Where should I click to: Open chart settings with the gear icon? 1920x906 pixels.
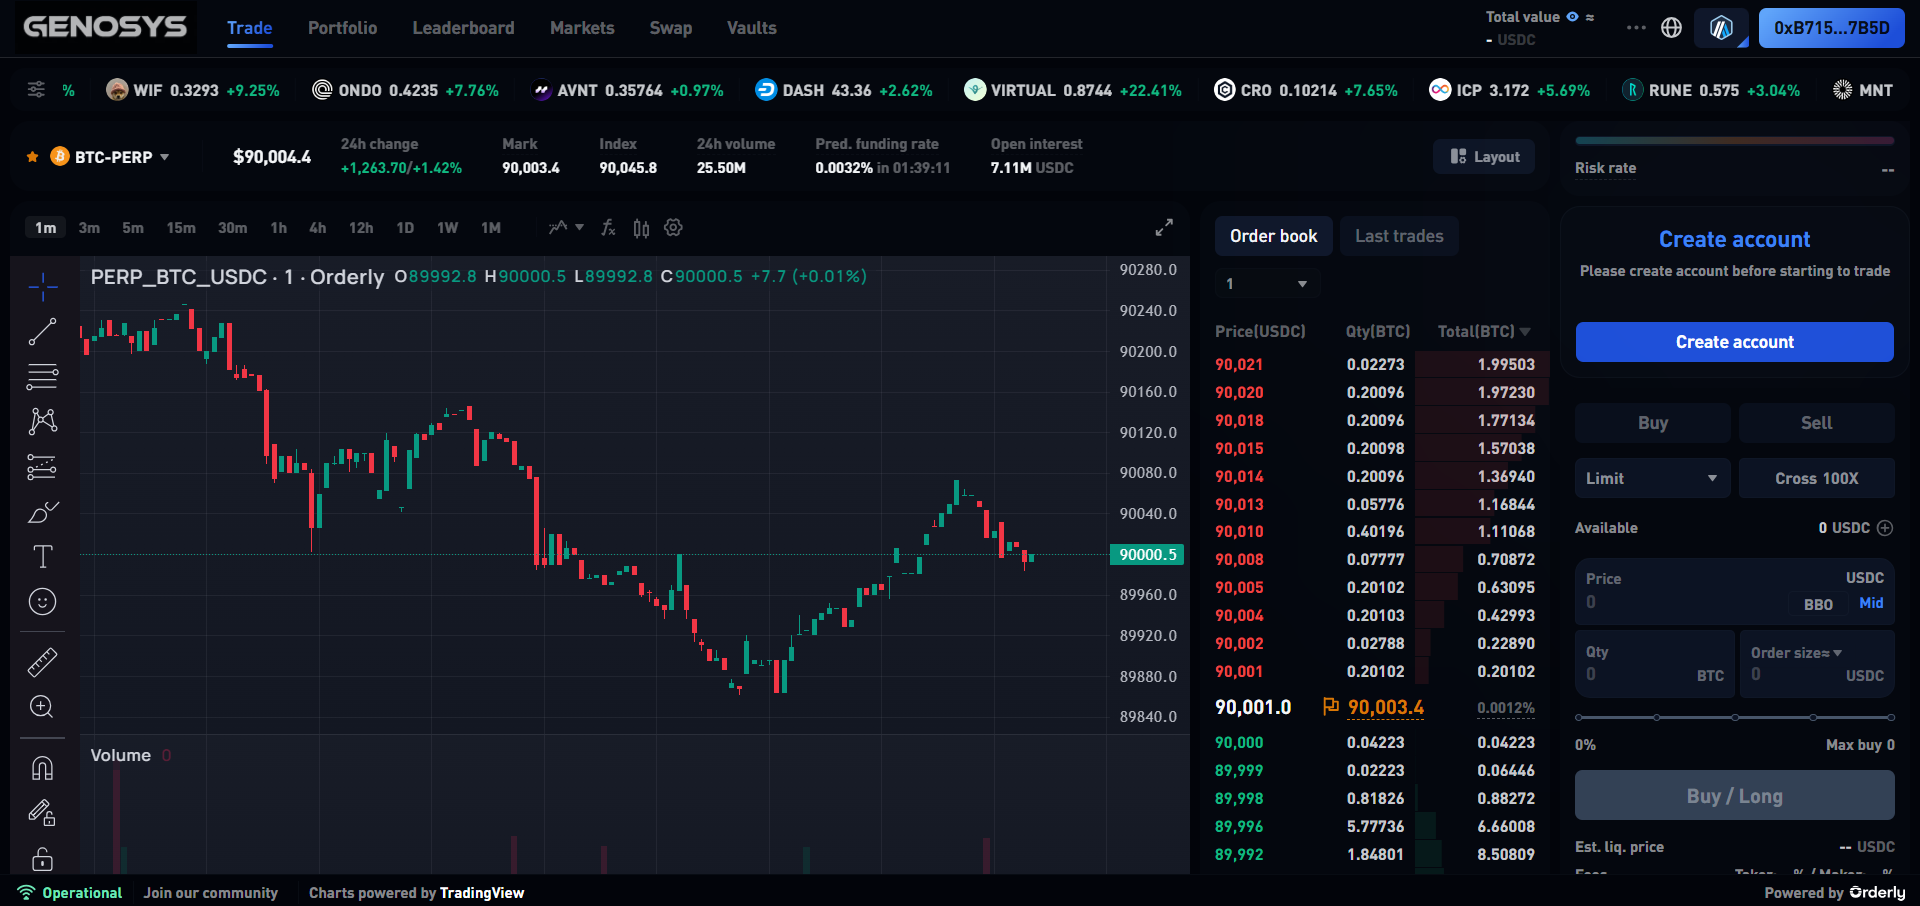(x=673, y=228)
